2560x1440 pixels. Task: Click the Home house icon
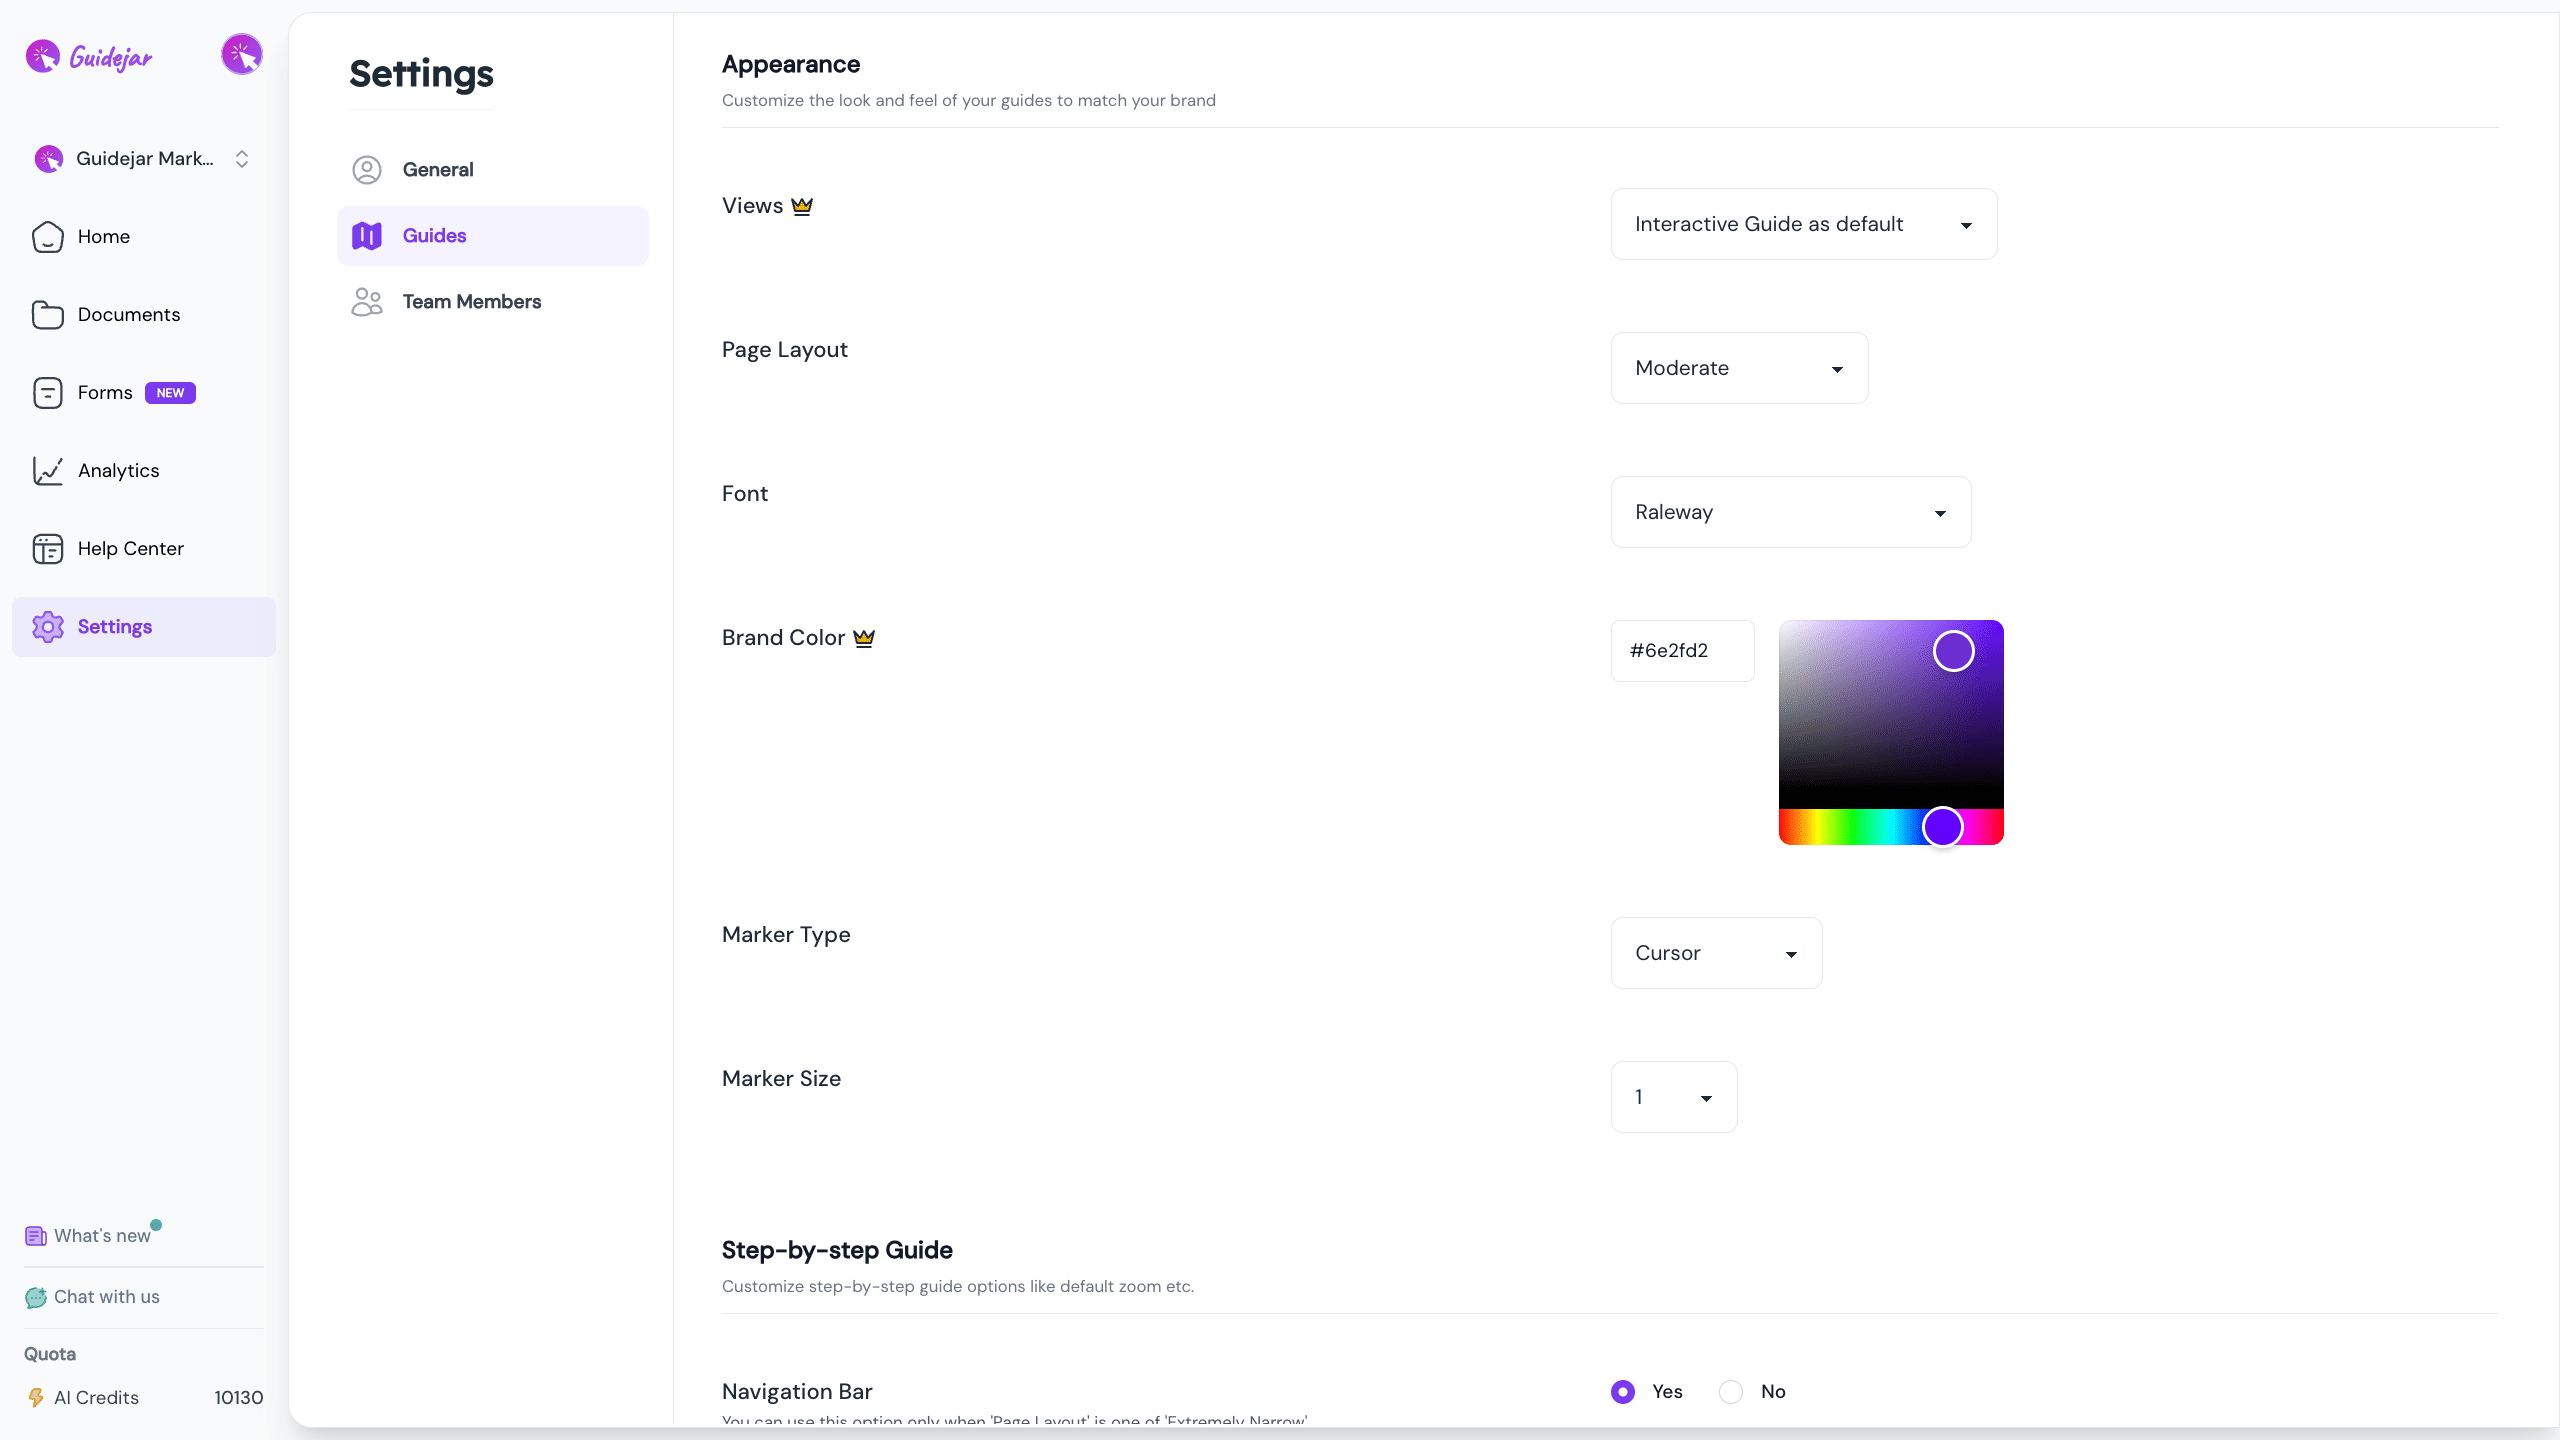tap(47, 237)
